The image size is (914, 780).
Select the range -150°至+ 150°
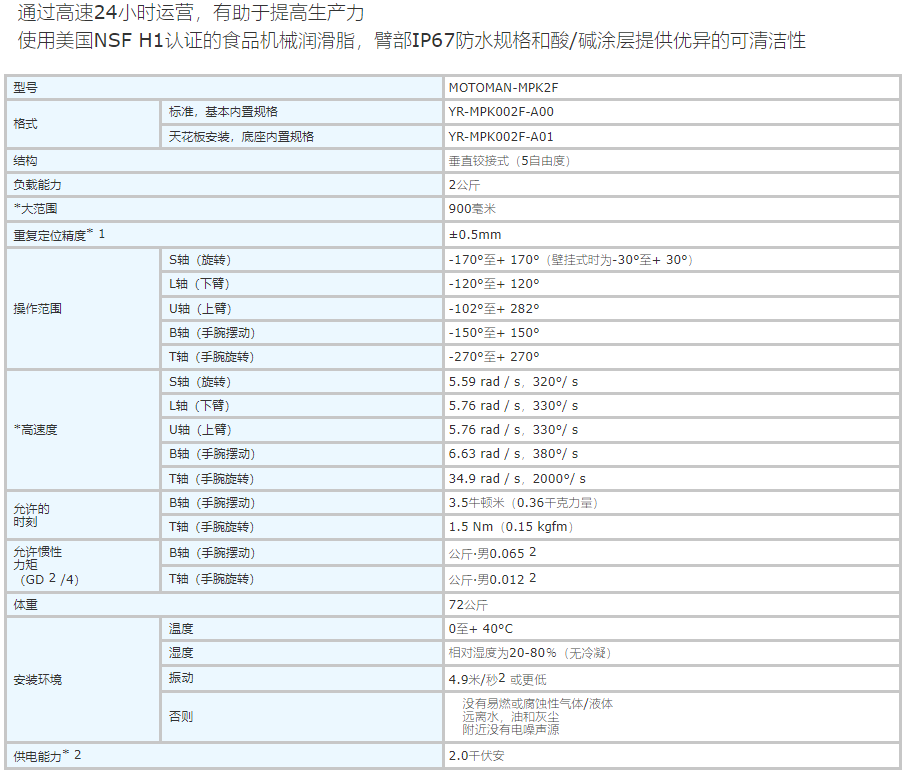(x=494, y=333)
